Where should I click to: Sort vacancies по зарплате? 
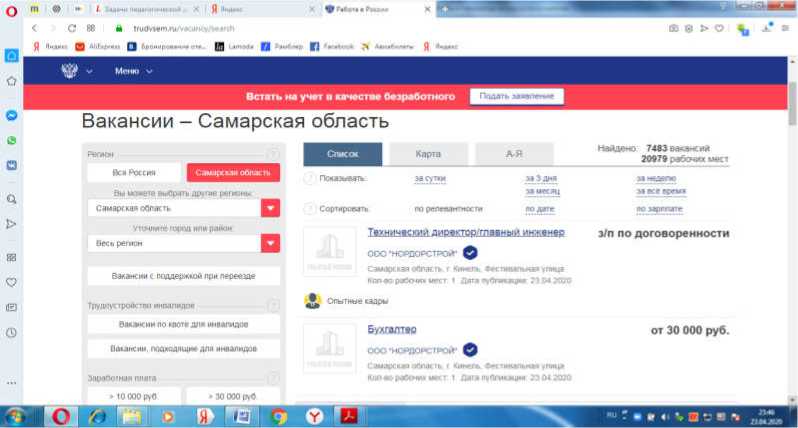tap(660, 209)
